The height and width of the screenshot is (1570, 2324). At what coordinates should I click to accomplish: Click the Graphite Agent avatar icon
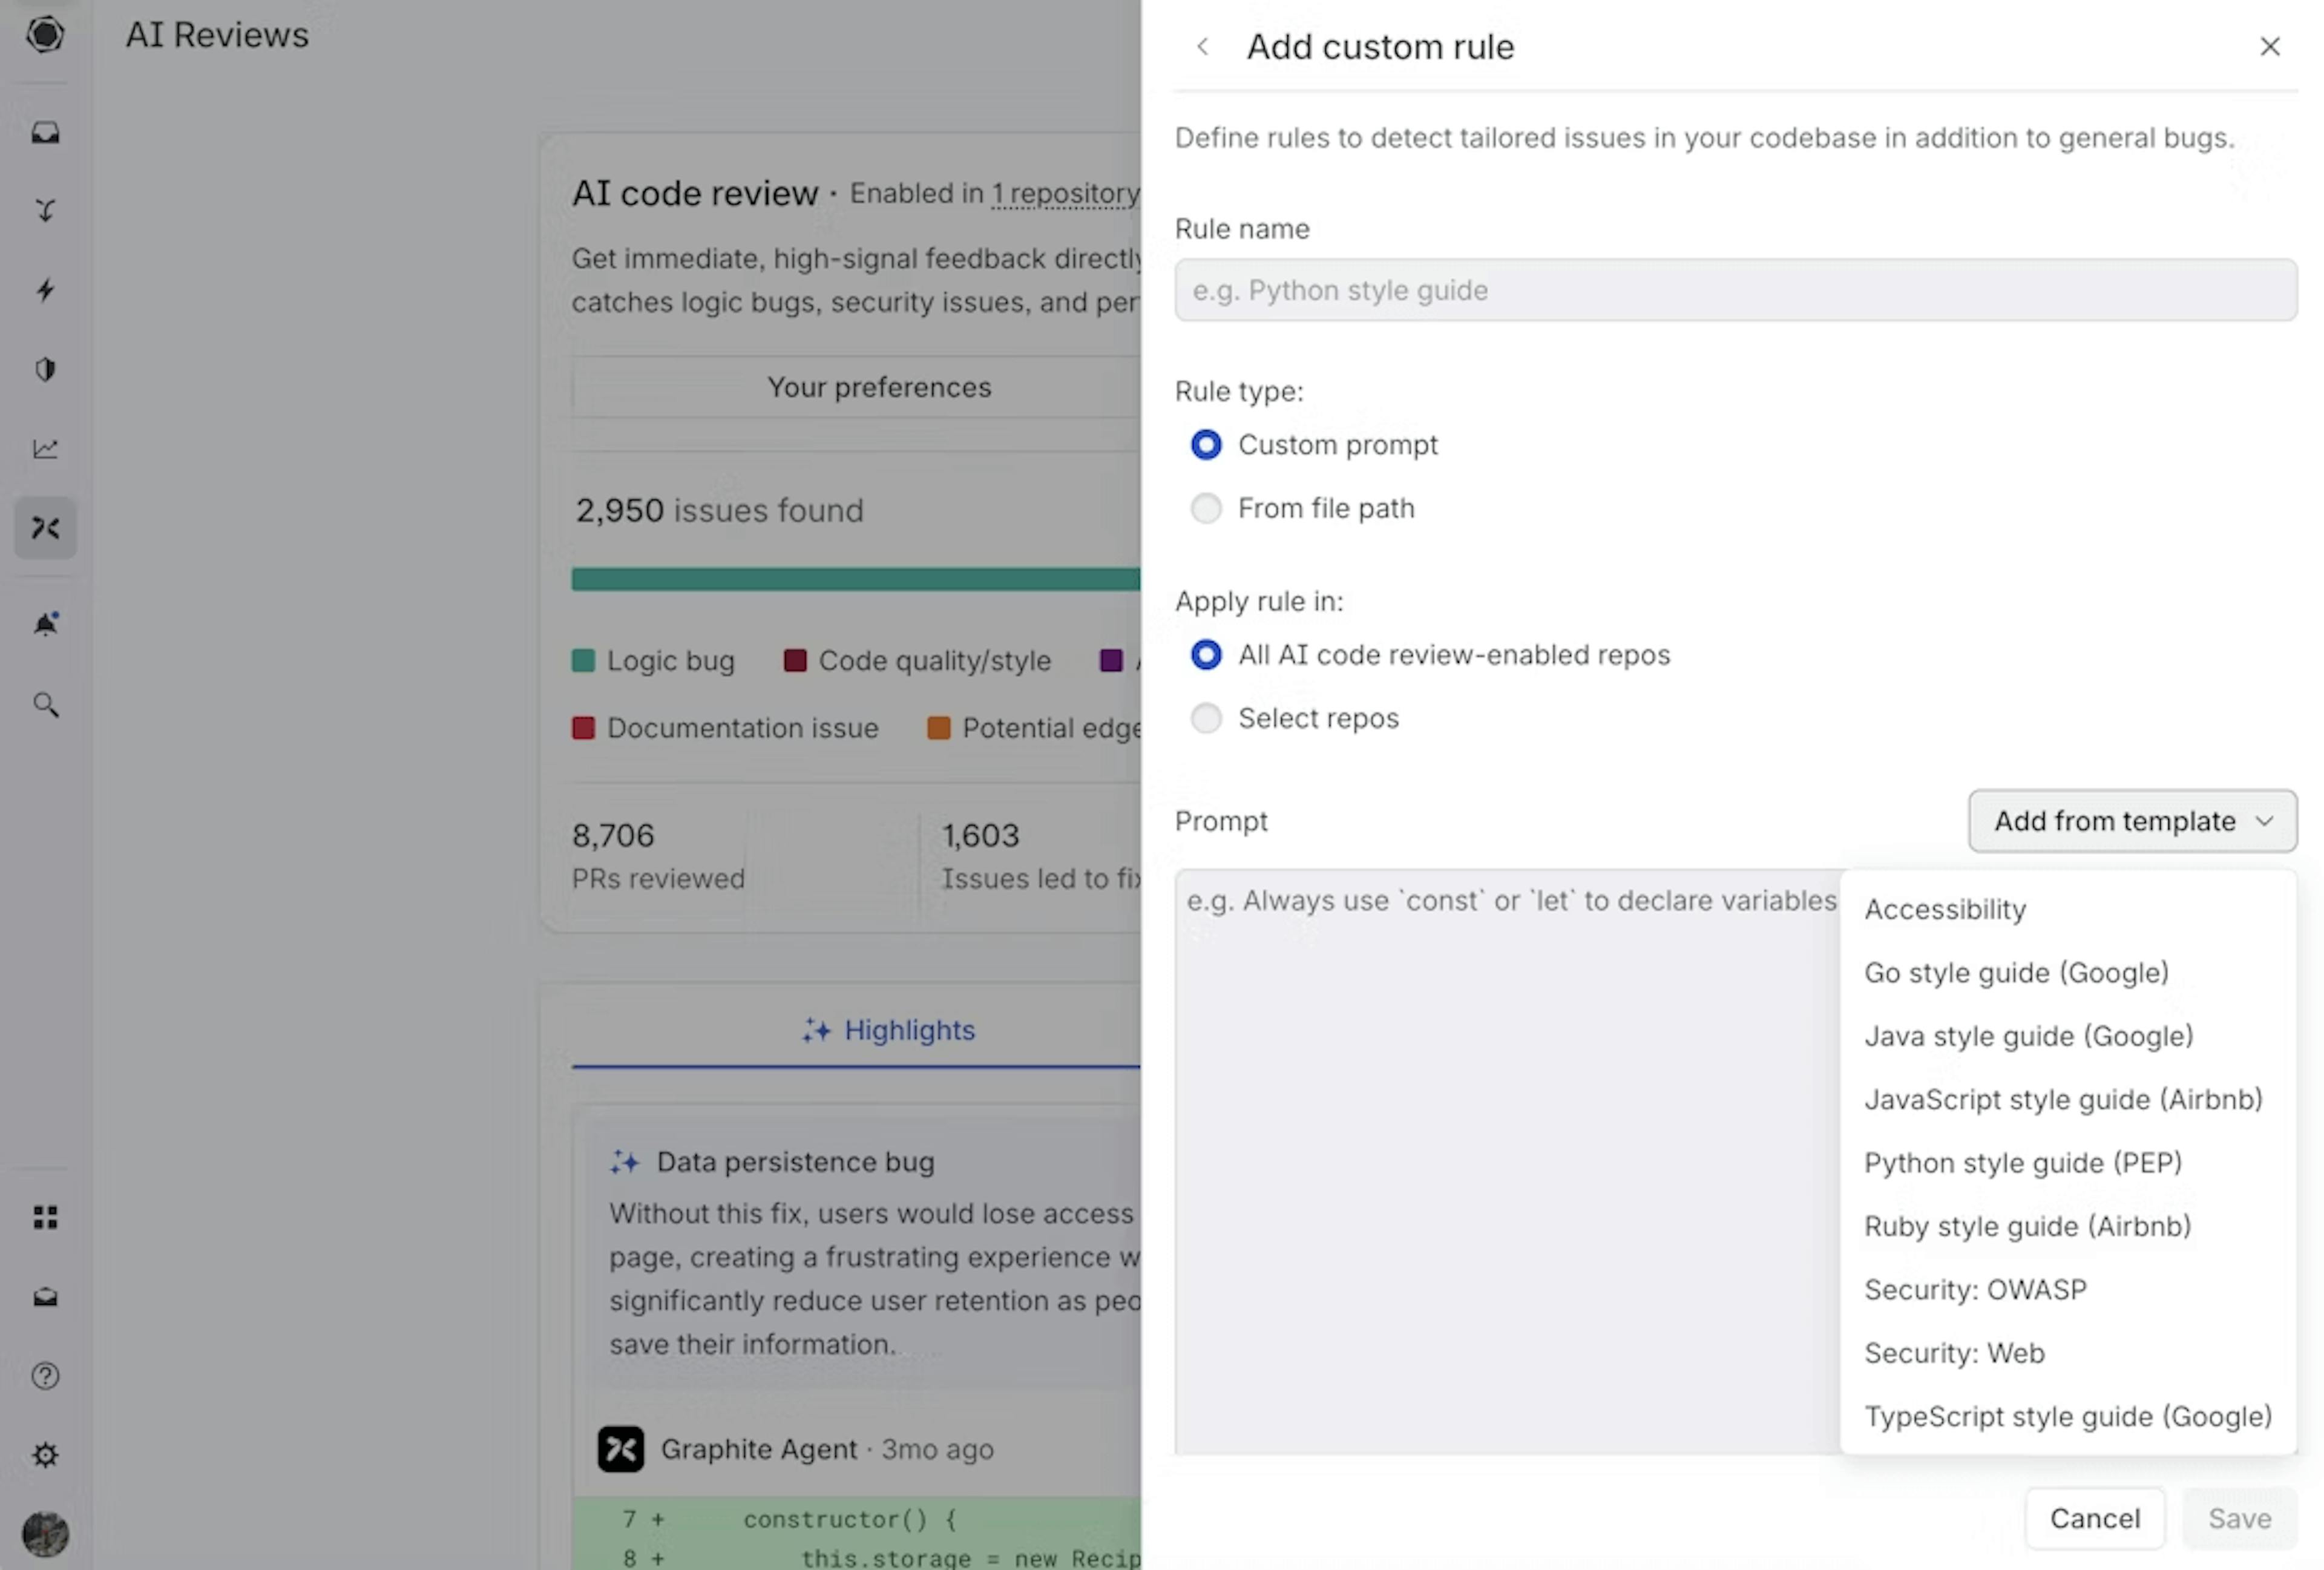tap(621, 1449)
